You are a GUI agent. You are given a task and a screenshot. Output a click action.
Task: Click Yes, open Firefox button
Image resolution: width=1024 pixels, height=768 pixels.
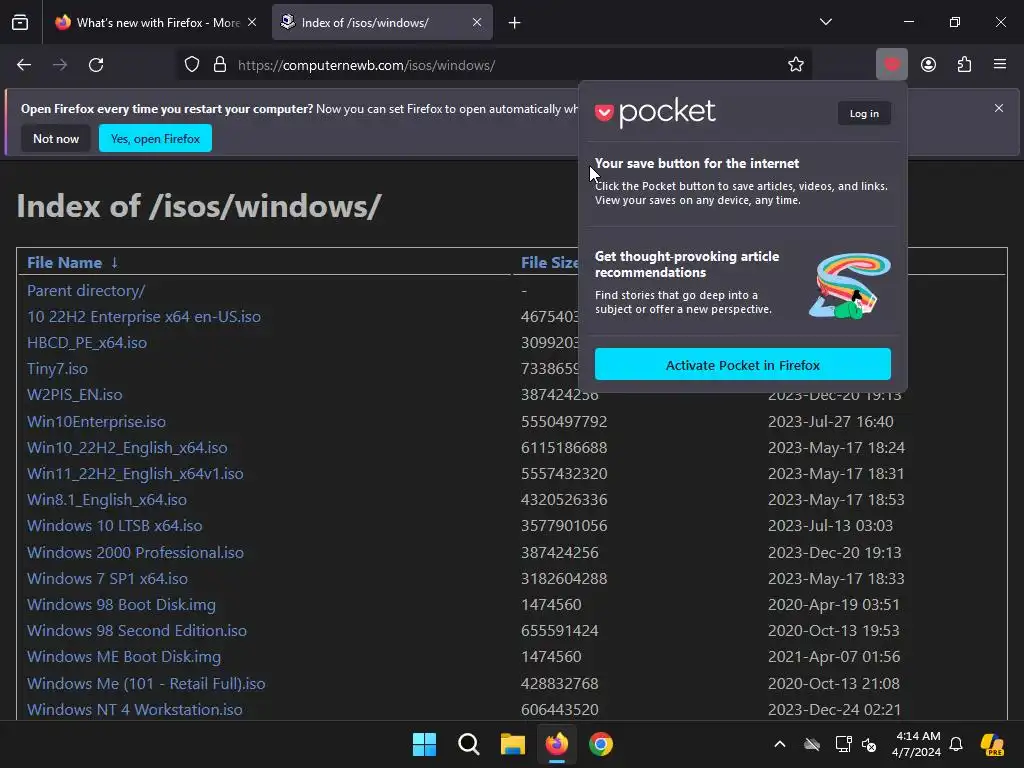click(x=155, y=138)
